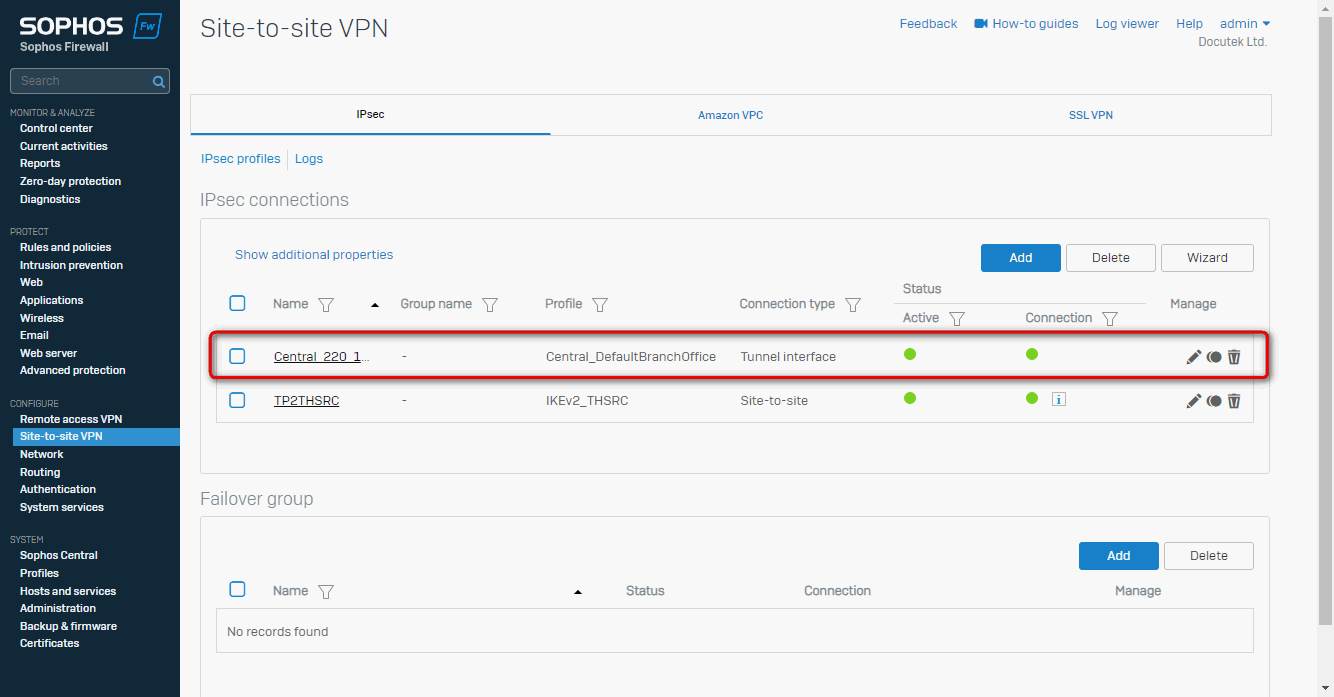Click the sort arrow beside IPsec Name column
The image size is (1334, 697).
coord(375,305)
